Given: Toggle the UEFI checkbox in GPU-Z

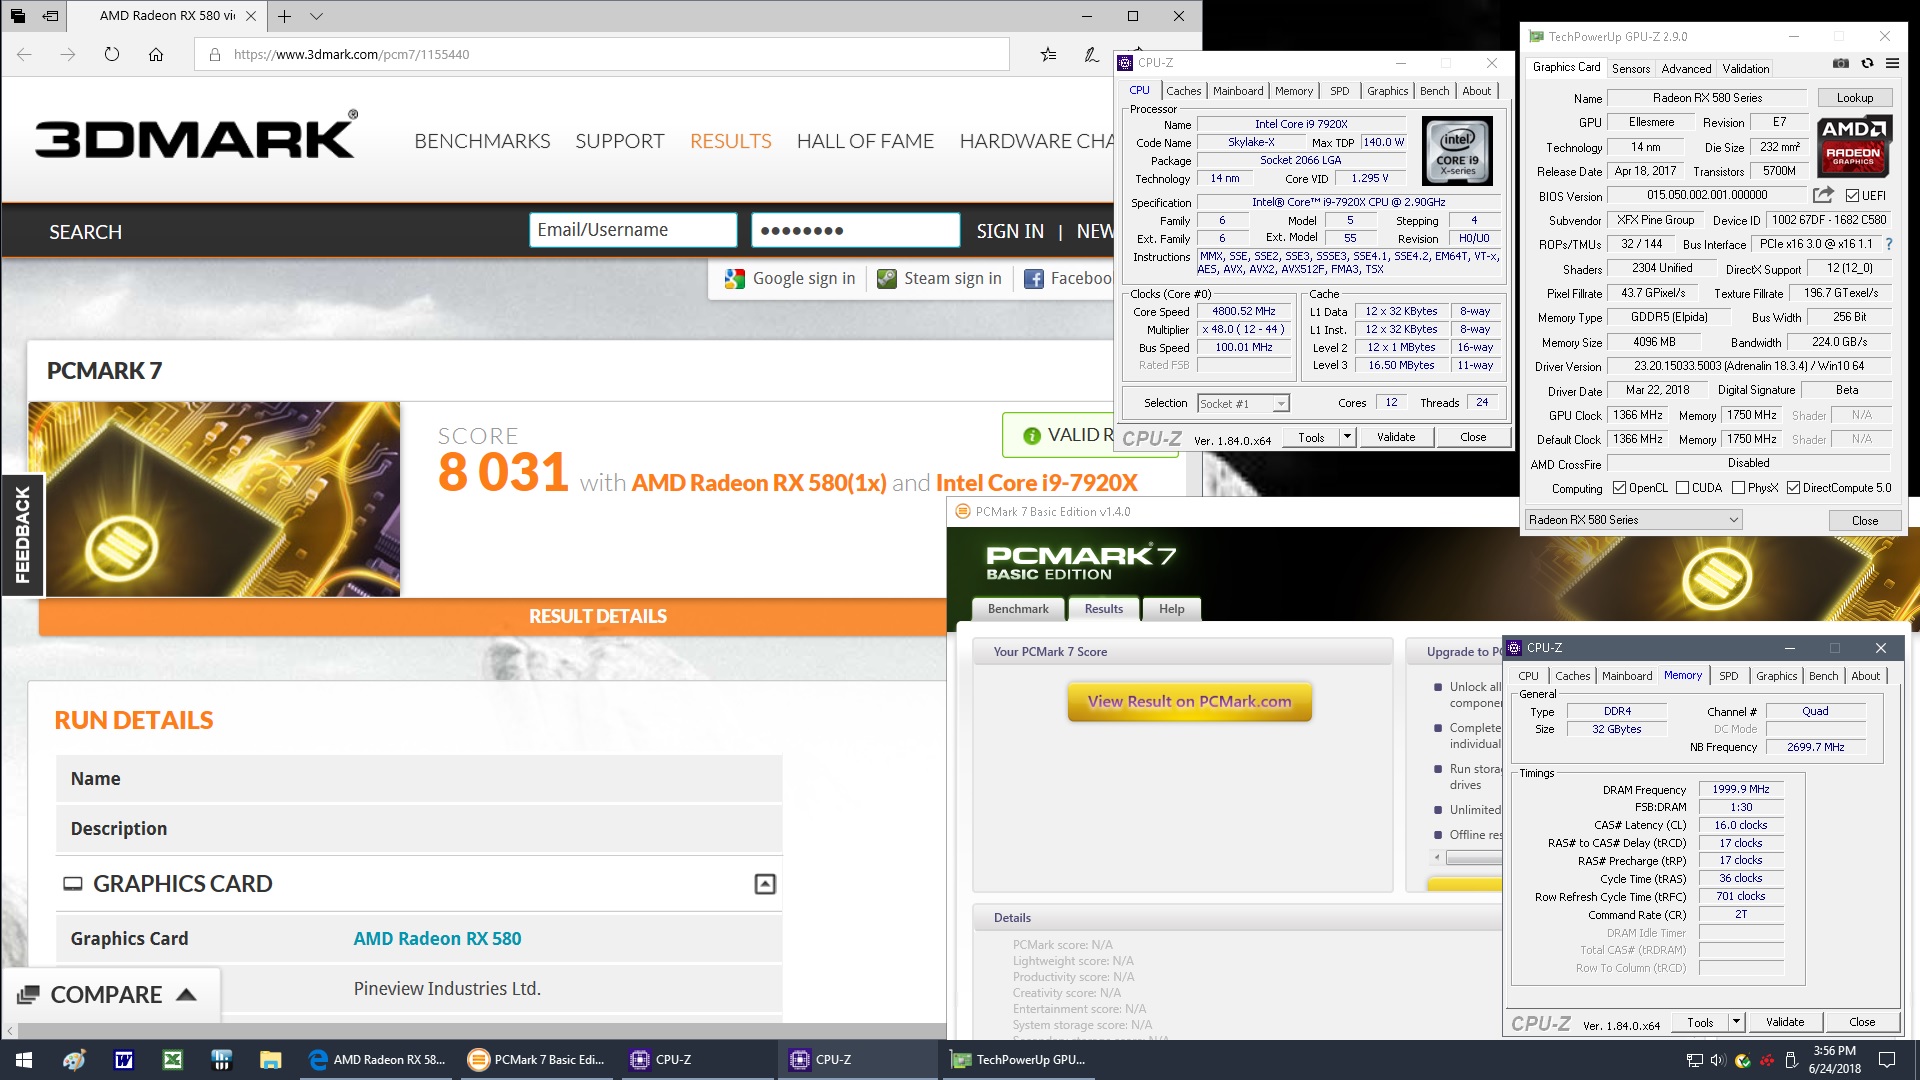Looking at the screenshot, I should pos(1853,196).
